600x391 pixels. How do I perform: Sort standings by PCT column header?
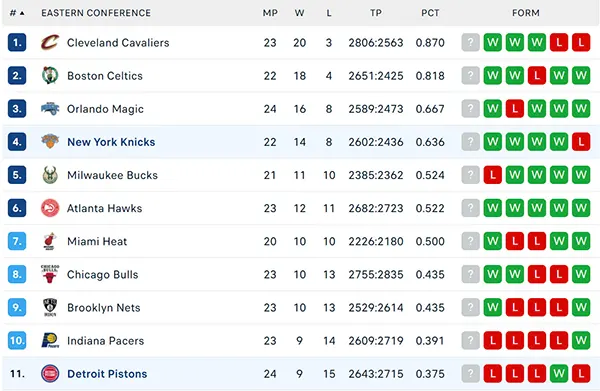click(x=430, y=13)
